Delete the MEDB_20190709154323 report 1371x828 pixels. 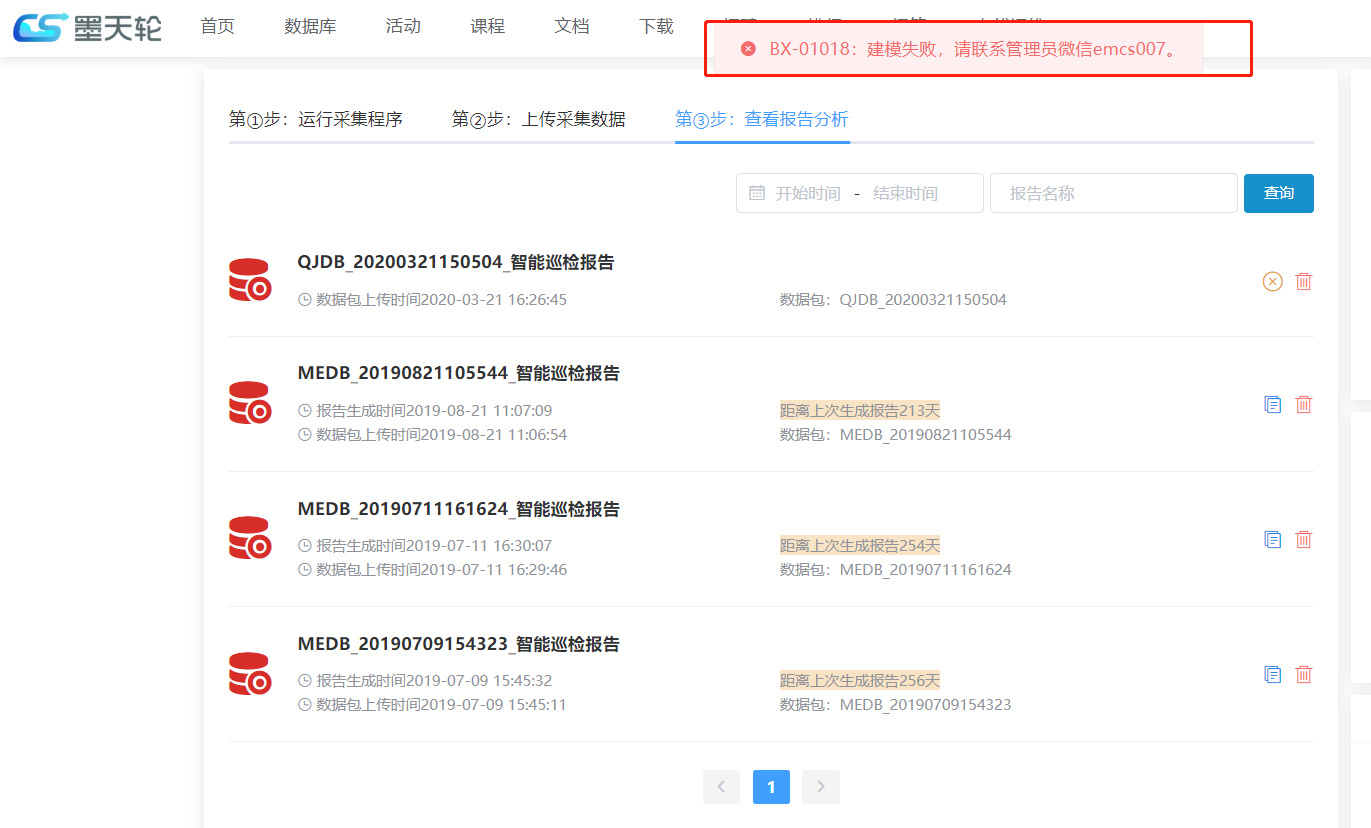[1303, 675]
